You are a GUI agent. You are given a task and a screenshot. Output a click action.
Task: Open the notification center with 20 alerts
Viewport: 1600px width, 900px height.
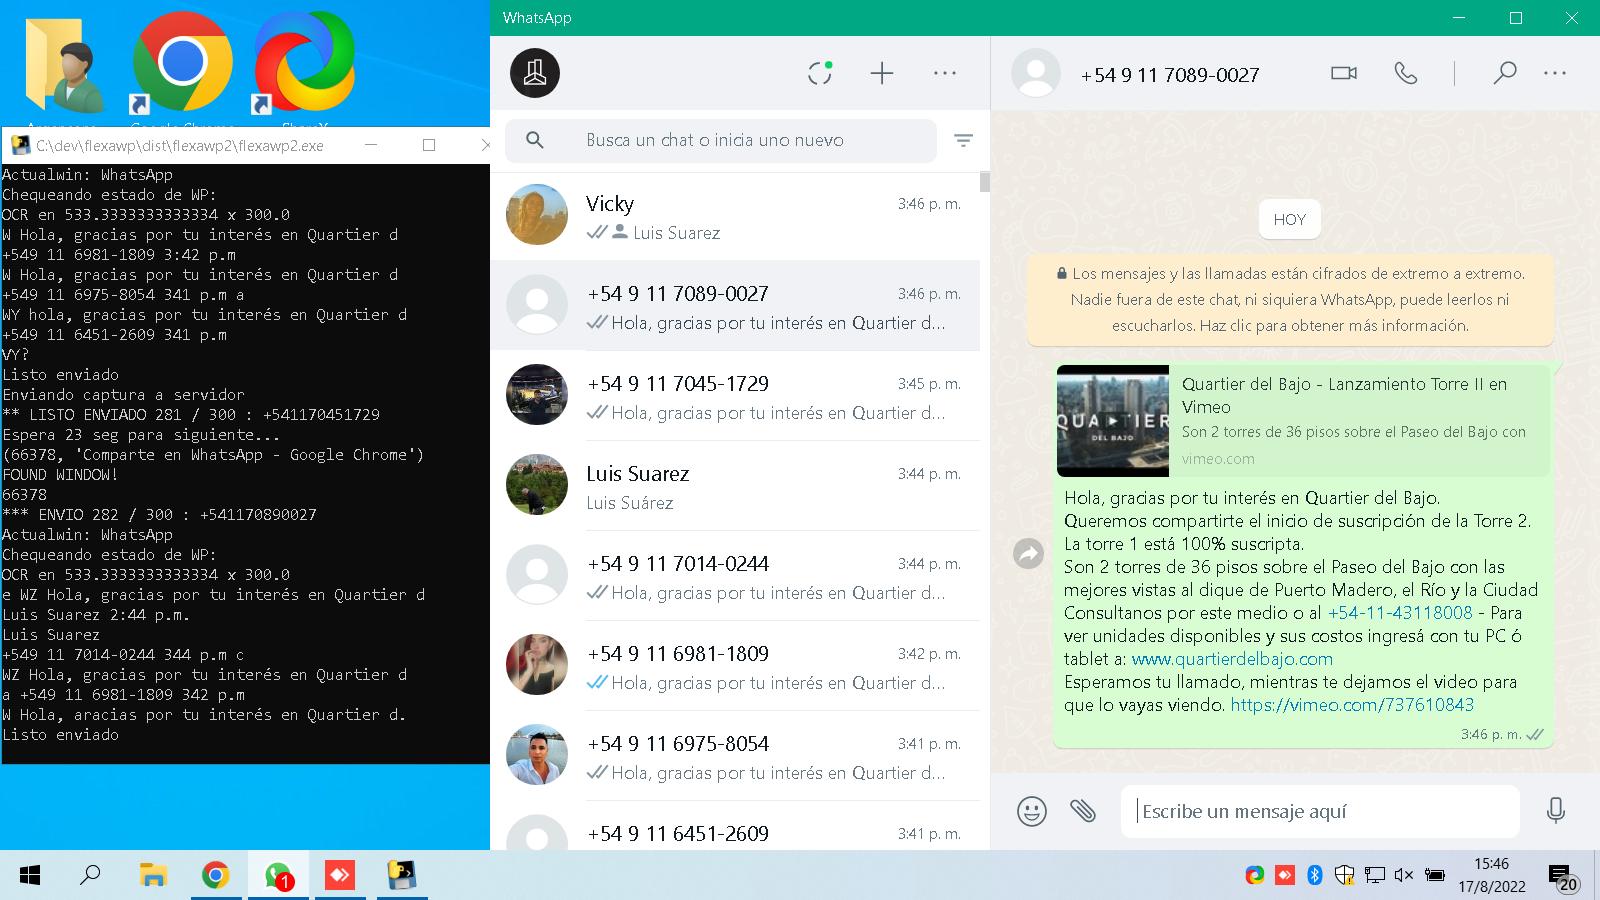pyautogui.click(x=1564, y=878)
